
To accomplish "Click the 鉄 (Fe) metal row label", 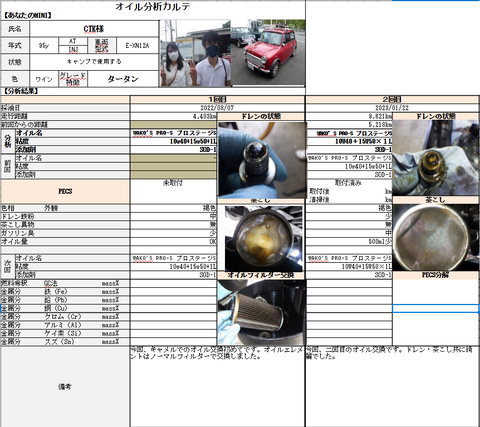I will [65, 292].
